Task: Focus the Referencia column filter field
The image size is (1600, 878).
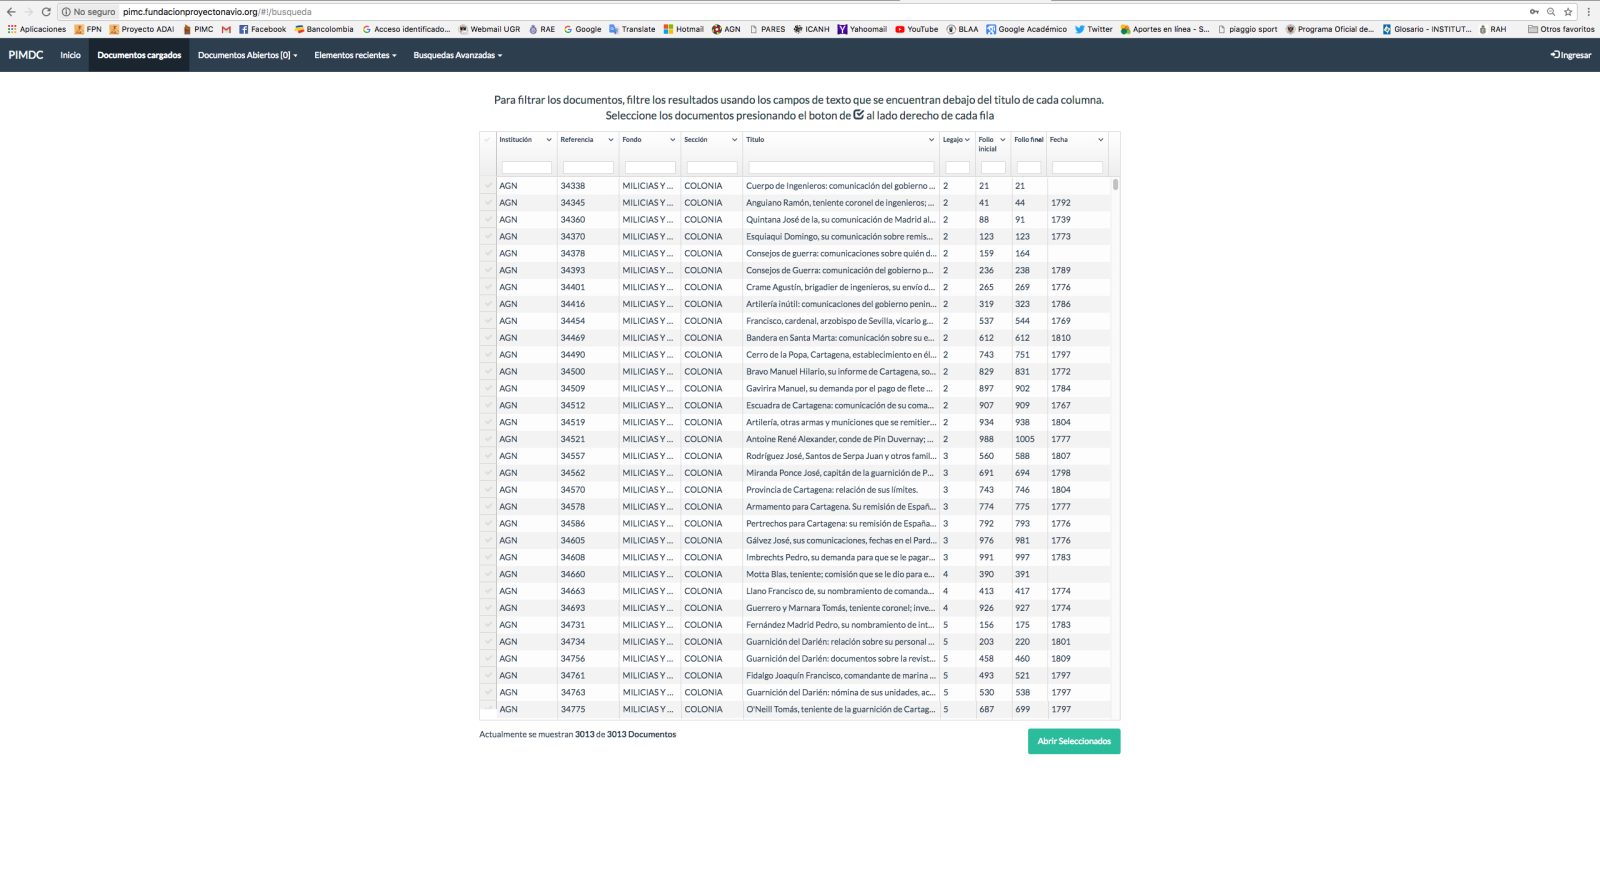Action: point(588,168)
